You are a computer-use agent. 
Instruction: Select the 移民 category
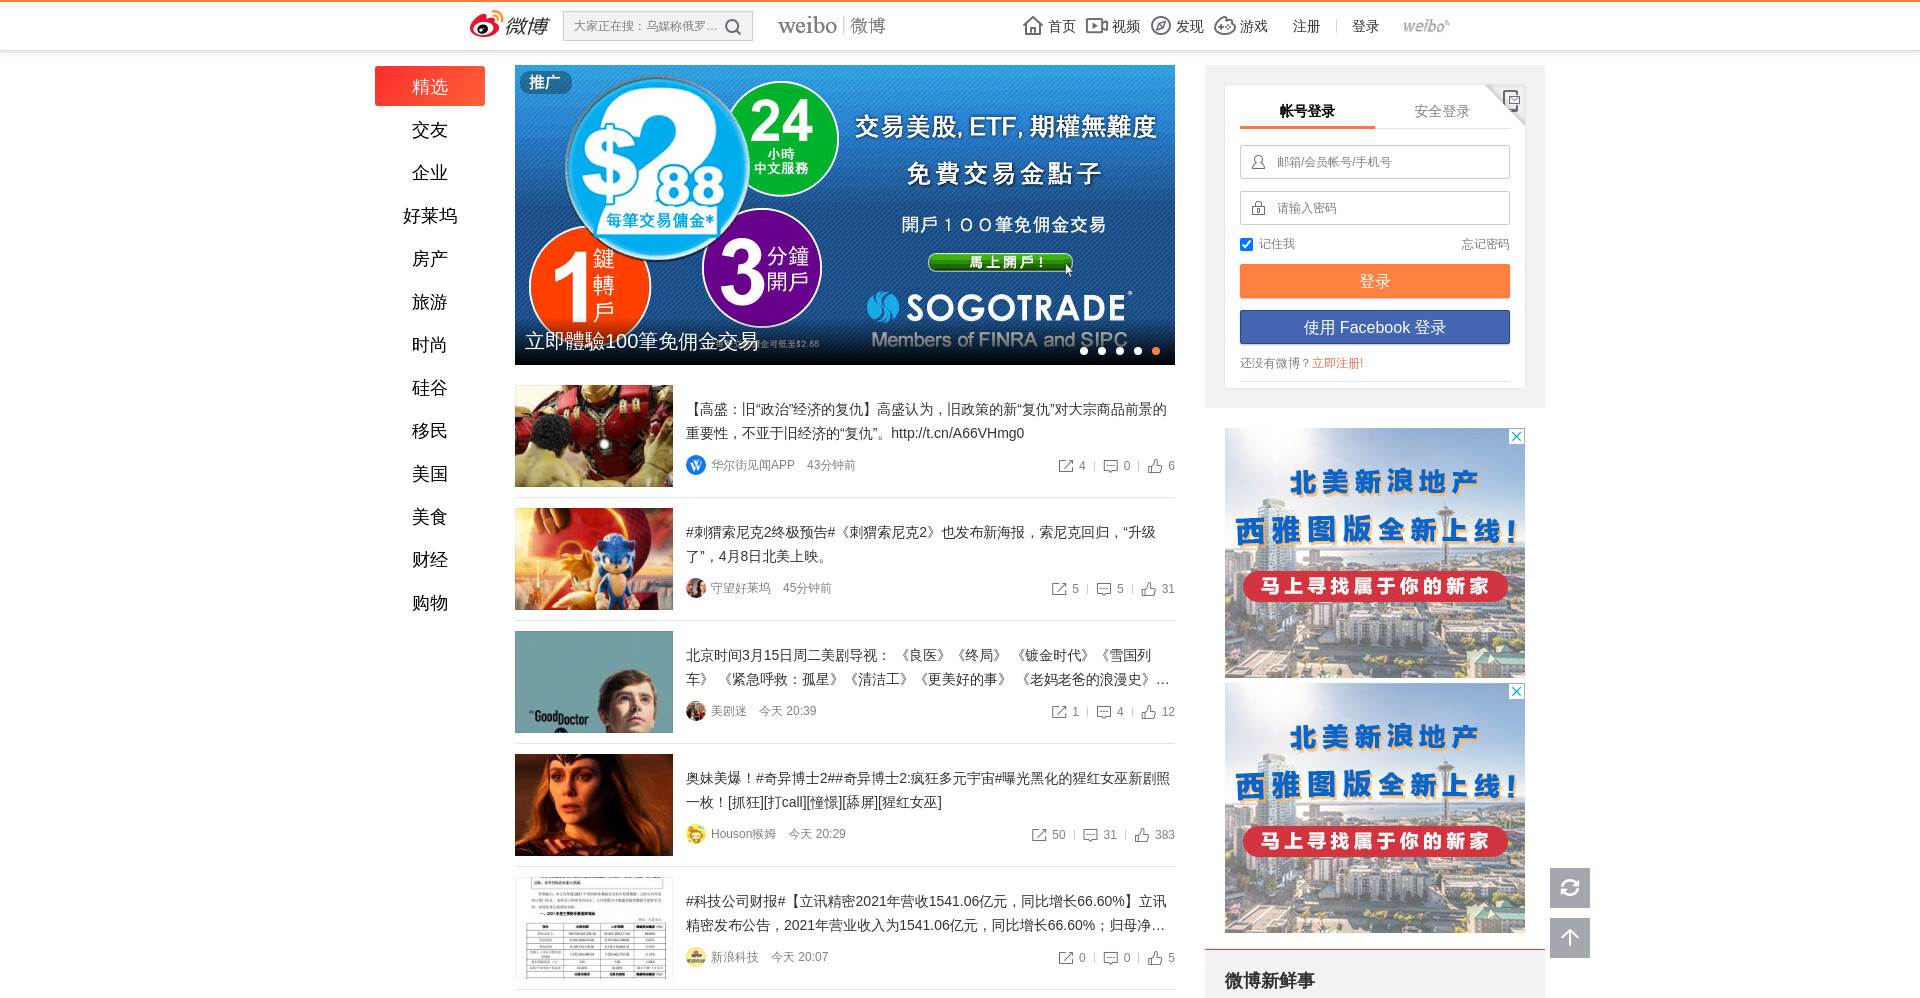tap(430, 431)
